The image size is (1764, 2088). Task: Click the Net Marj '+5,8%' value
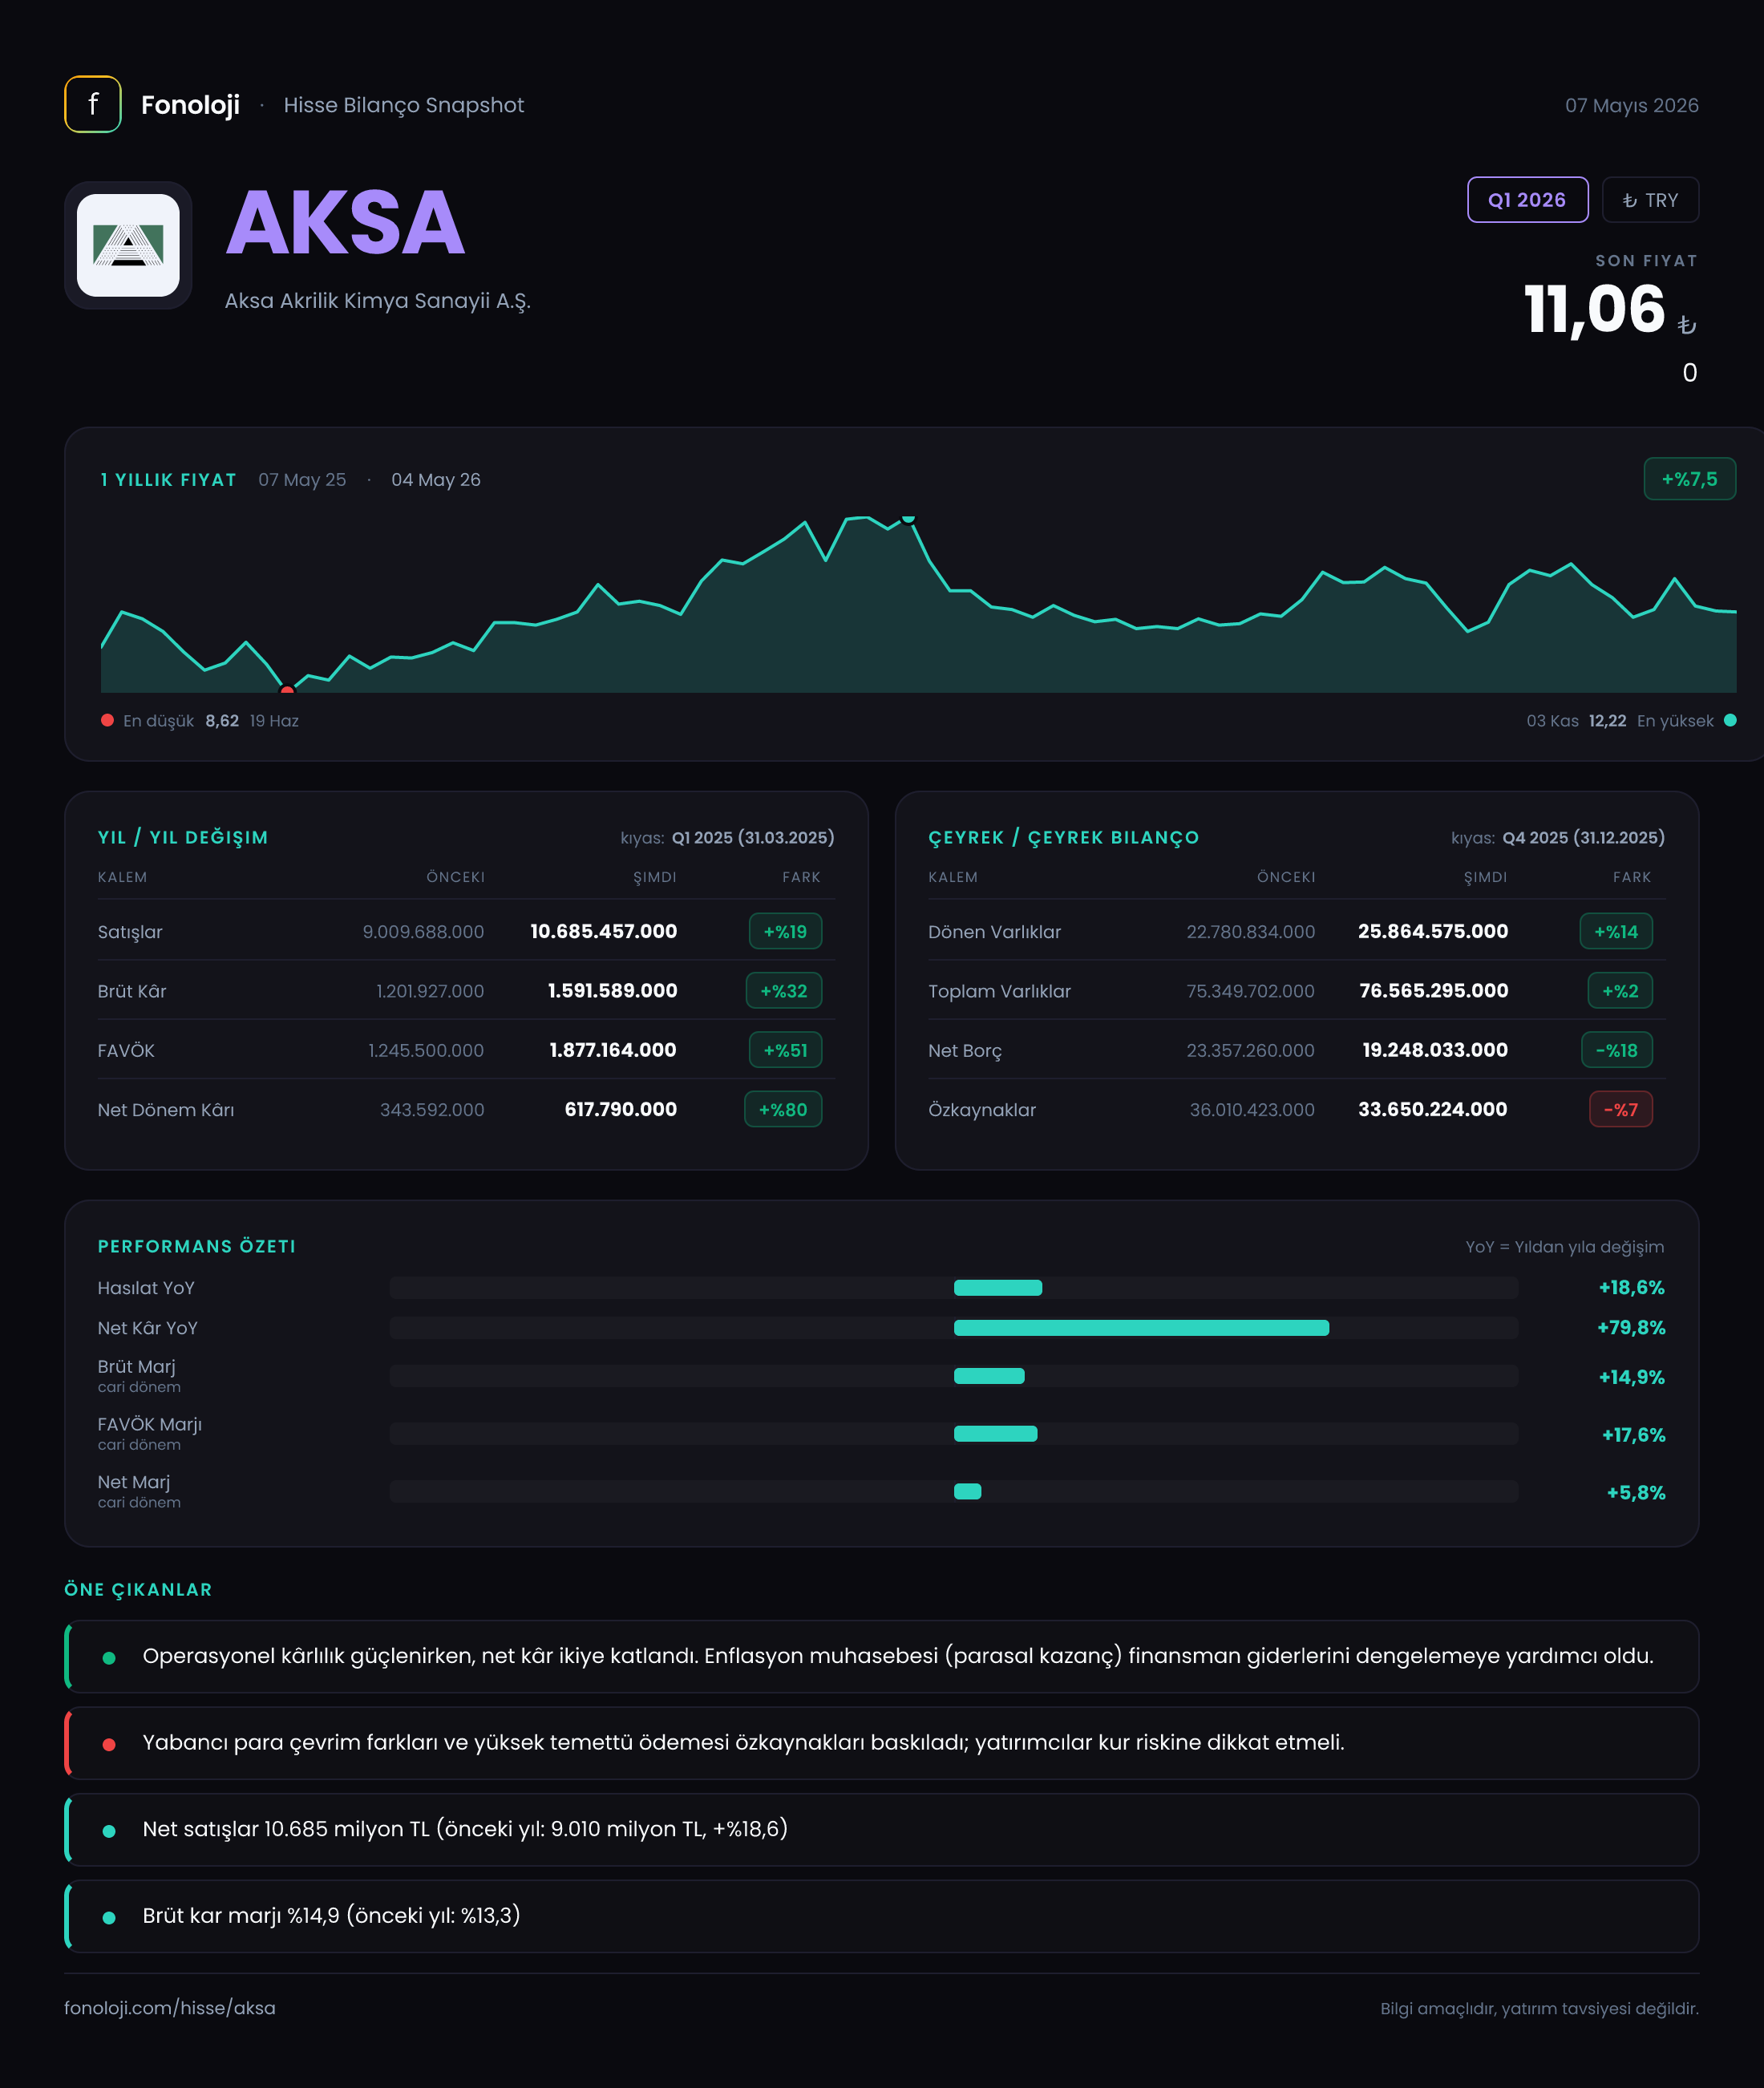pos(1636,1493)
